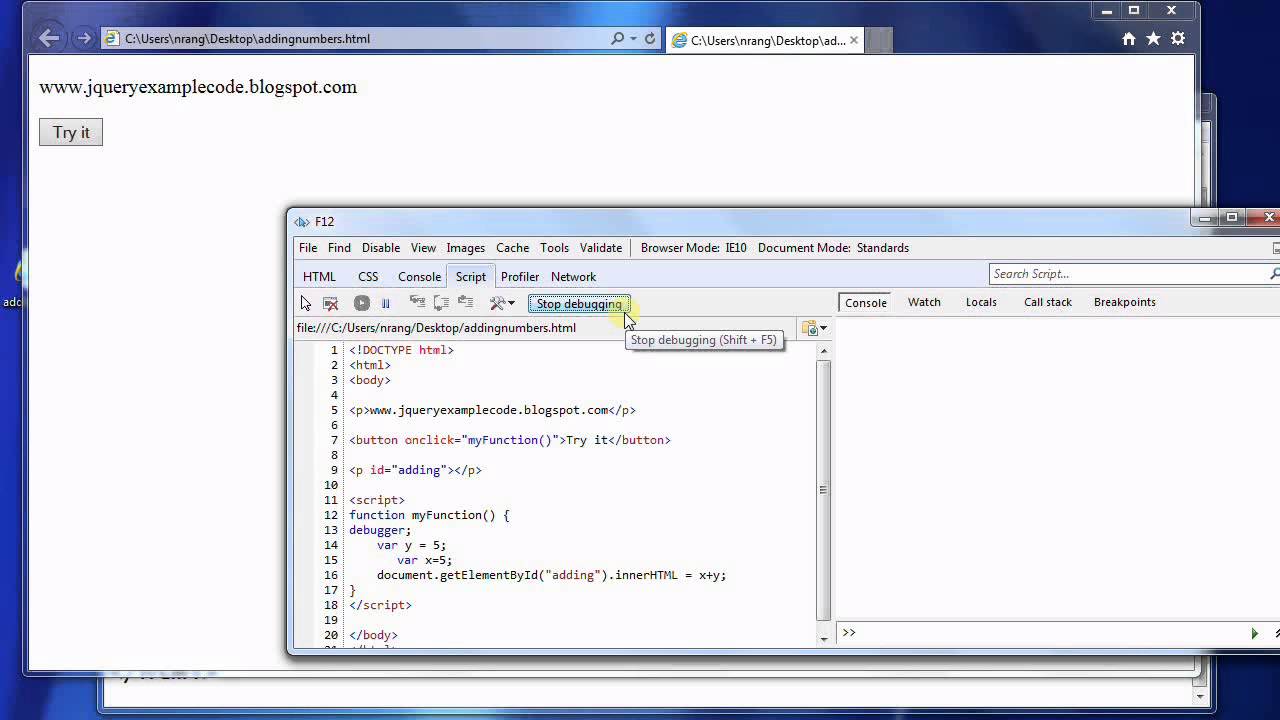Click the function myFunction() line
Viewport: 1280px width, 720px height.
tap(429, 515)
